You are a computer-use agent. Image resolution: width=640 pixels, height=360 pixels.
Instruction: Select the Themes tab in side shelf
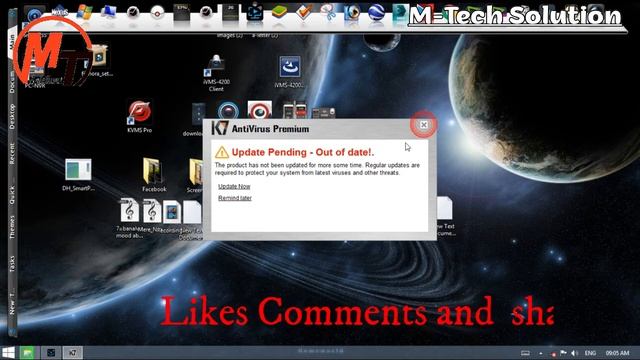click(12, 227)
